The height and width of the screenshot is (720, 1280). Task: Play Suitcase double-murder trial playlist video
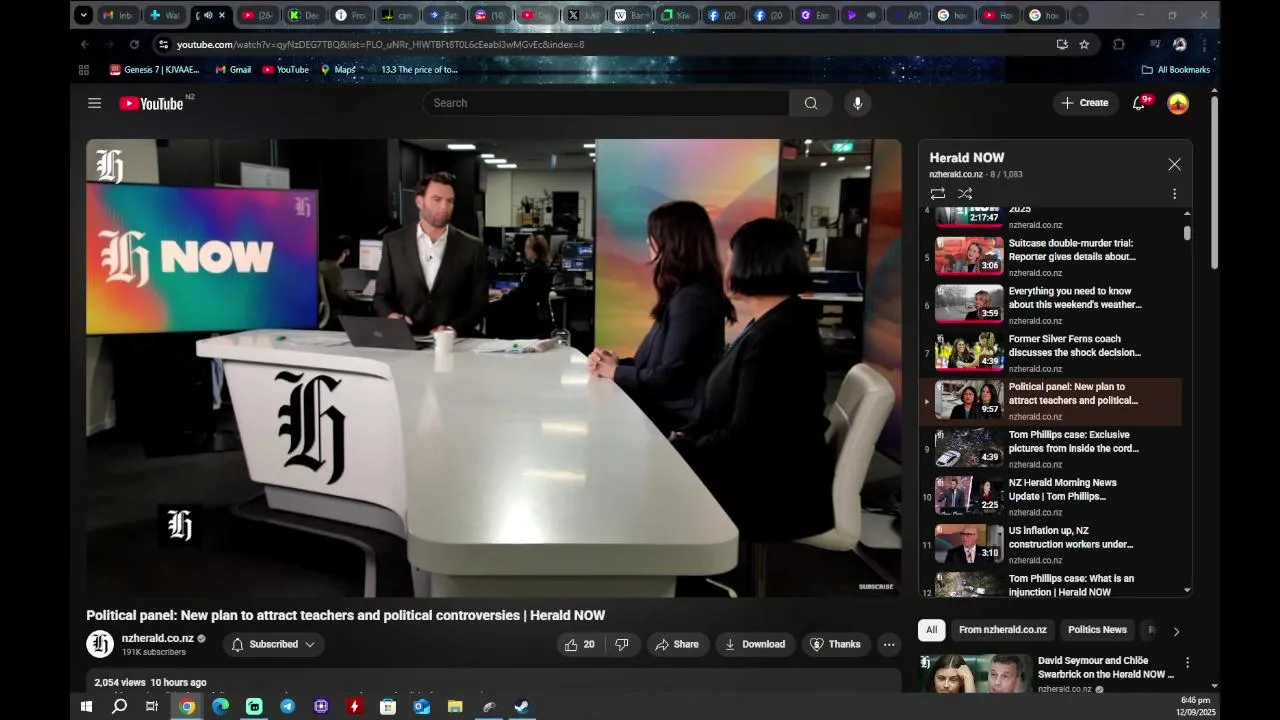[x=1050, y=256]
